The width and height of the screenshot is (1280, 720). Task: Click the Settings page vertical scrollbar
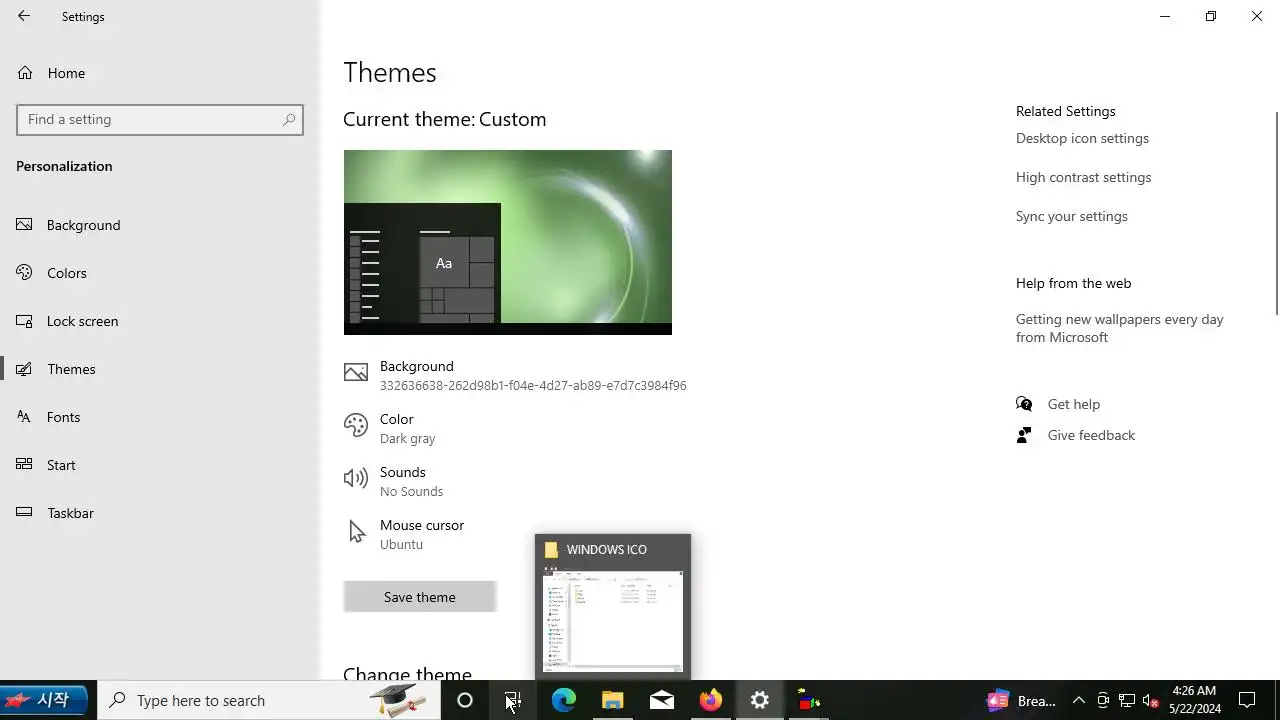[1275, 212]
